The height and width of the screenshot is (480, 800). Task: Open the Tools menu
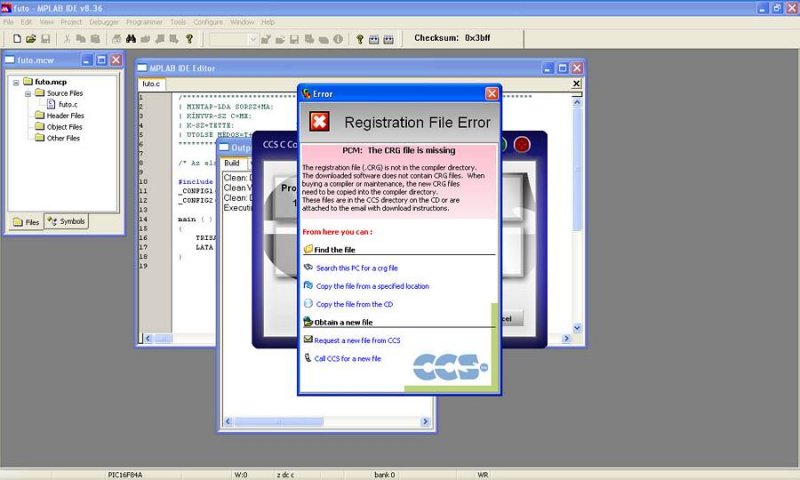[x=178, y=22]
